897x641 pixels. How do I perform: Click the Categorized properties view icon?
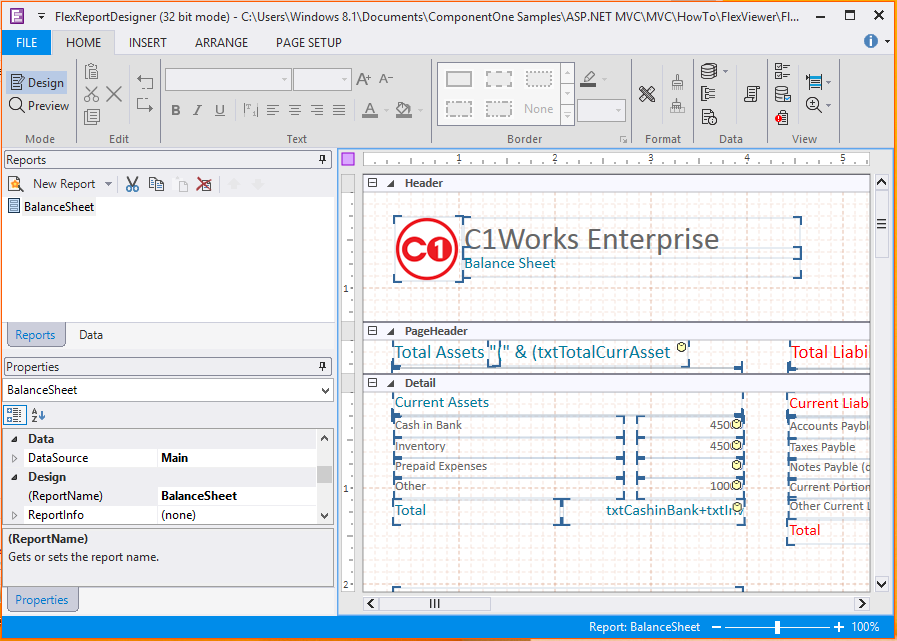click(15, 415)
